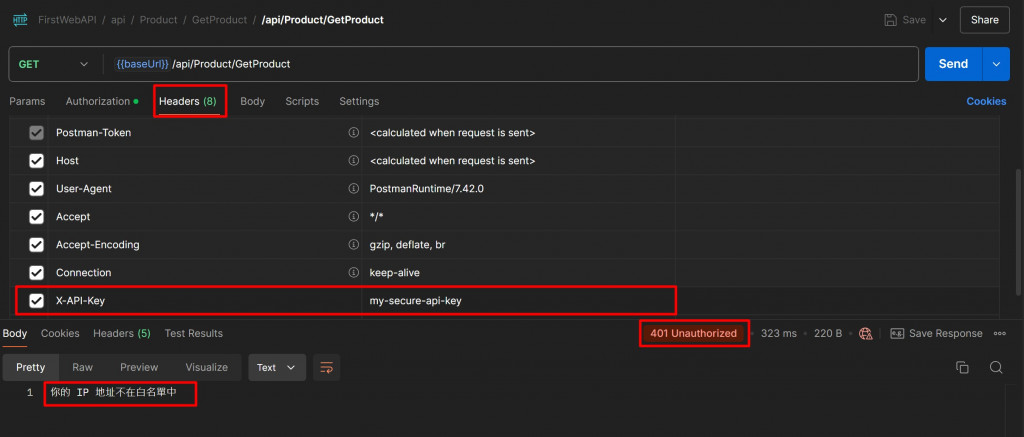Click the info icon next to Host header
Screen dimensions: 1024x437
(353, 161)
